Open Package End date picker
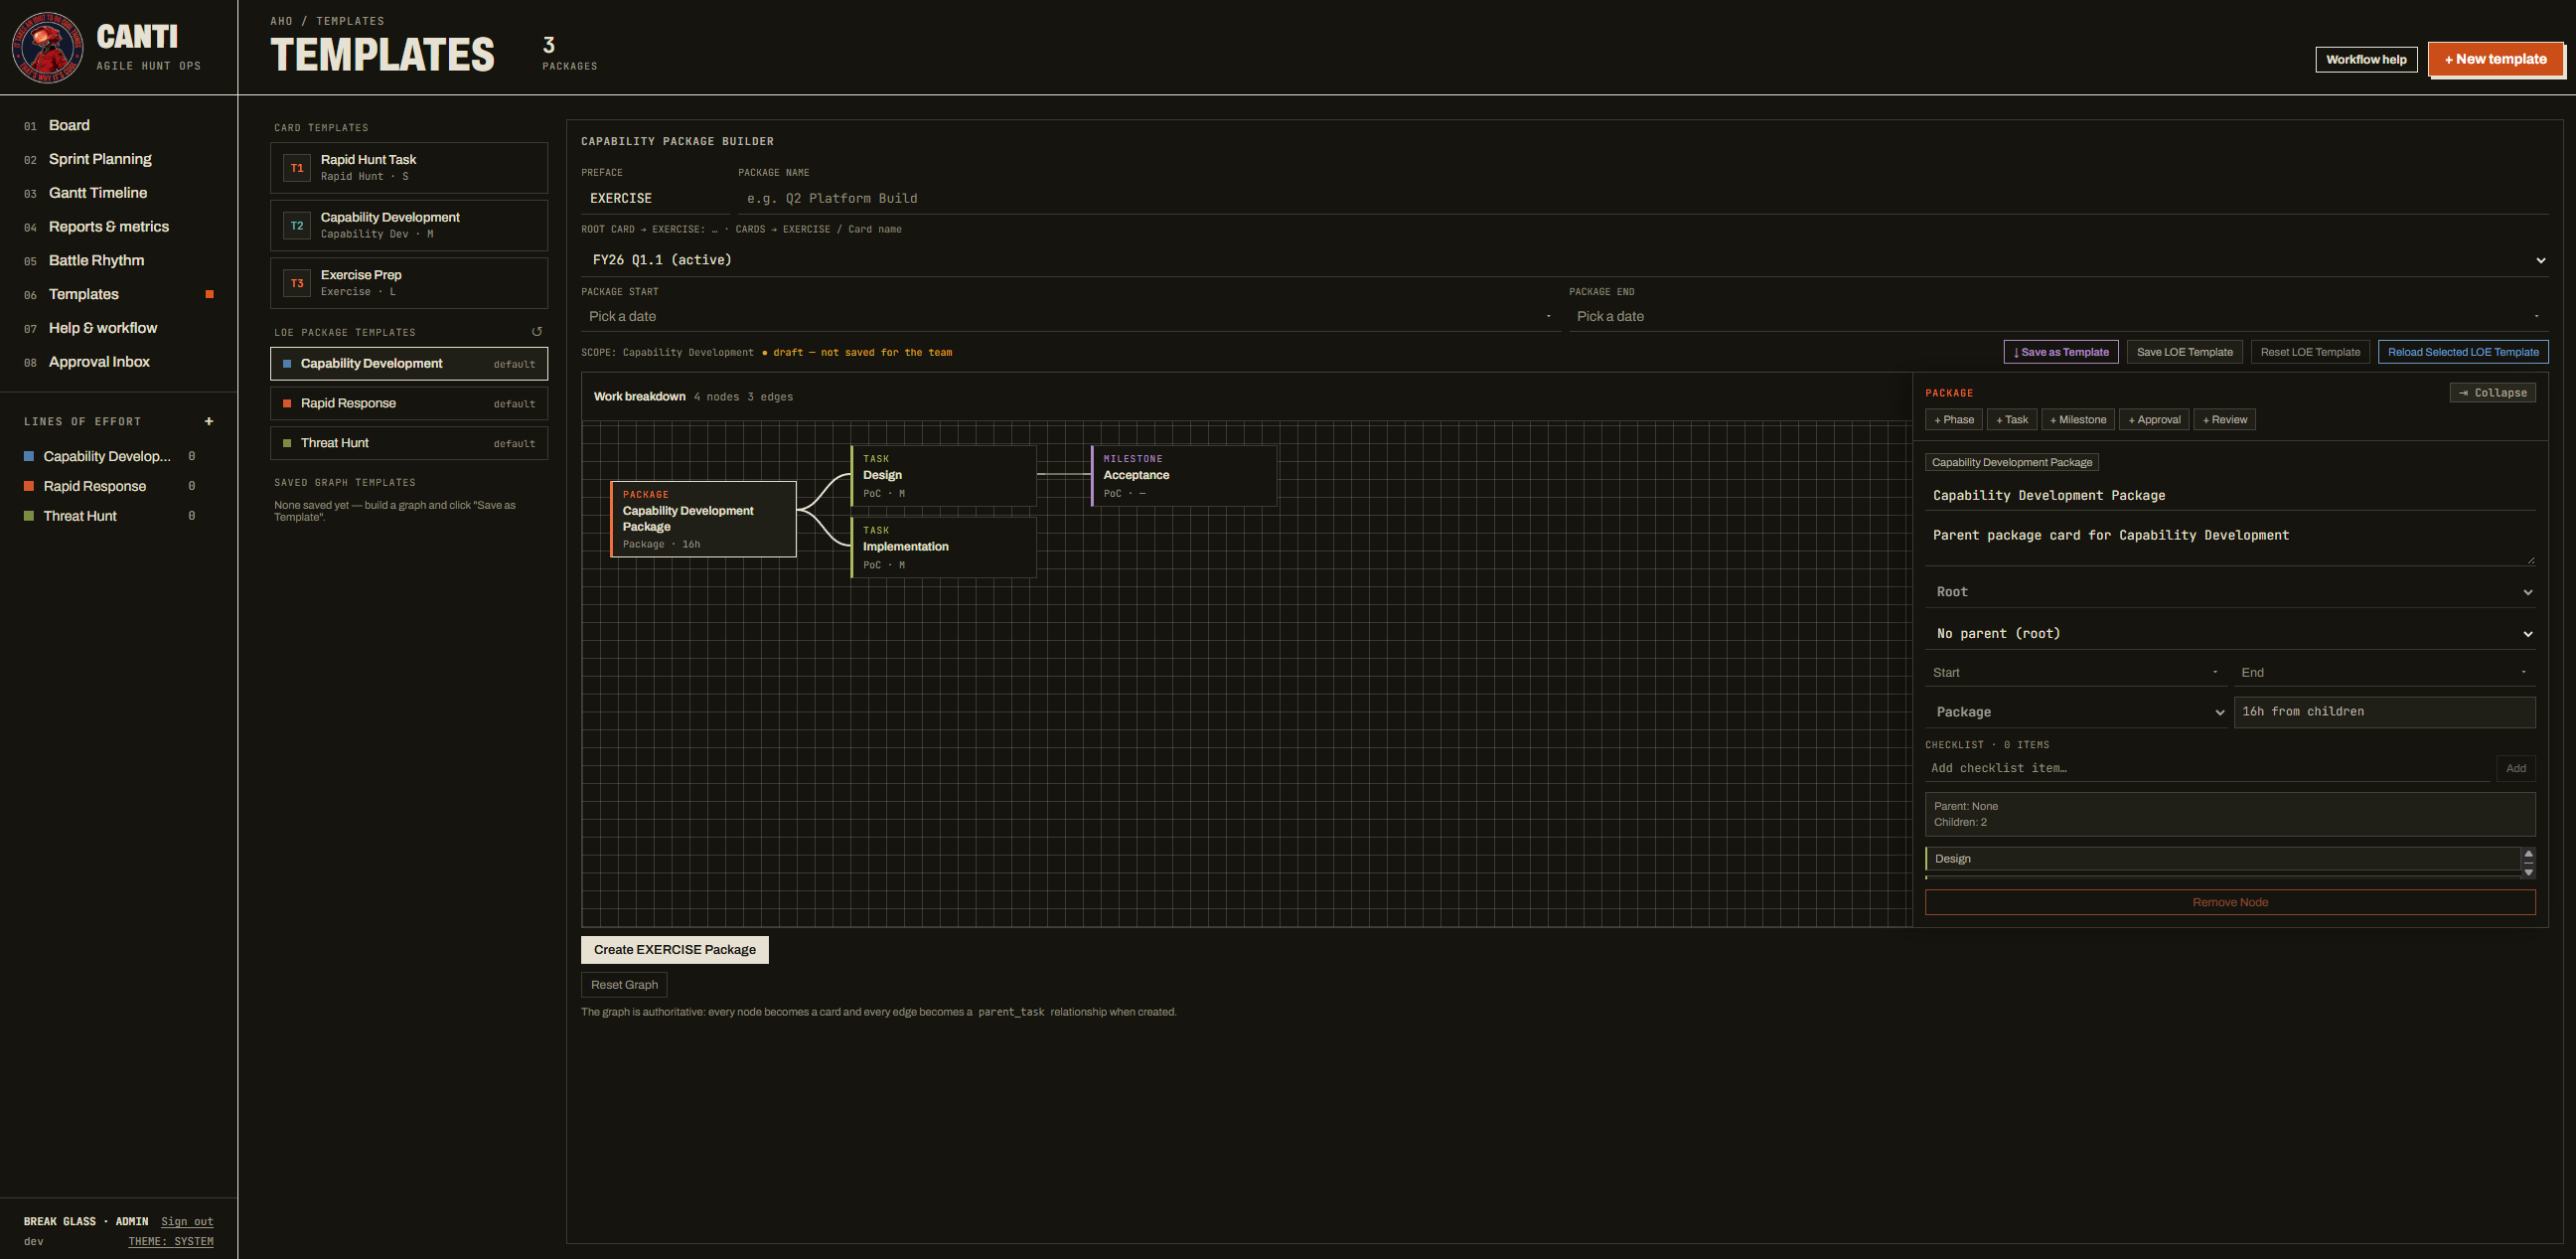 point(2058,316)
